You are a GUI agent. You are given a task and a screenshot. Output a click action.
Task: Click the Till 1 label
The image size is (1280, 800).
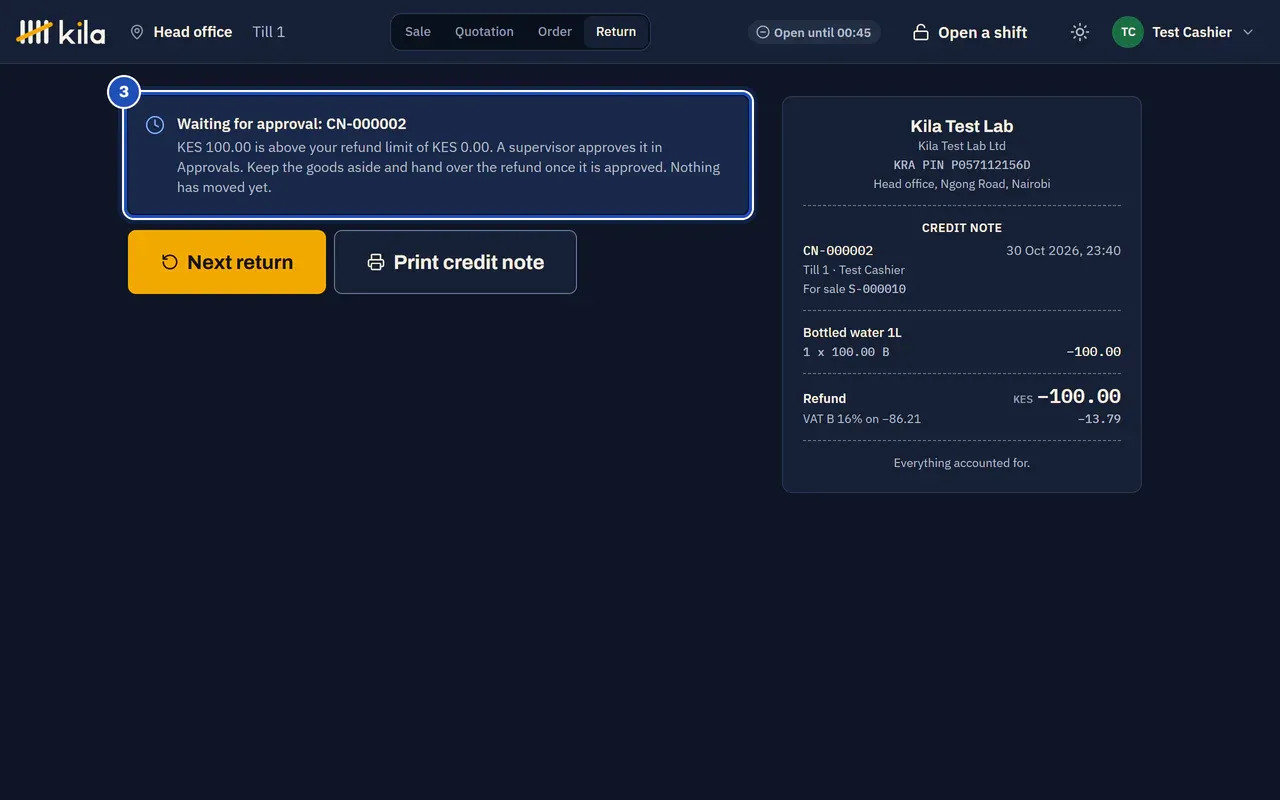point(269,32)
